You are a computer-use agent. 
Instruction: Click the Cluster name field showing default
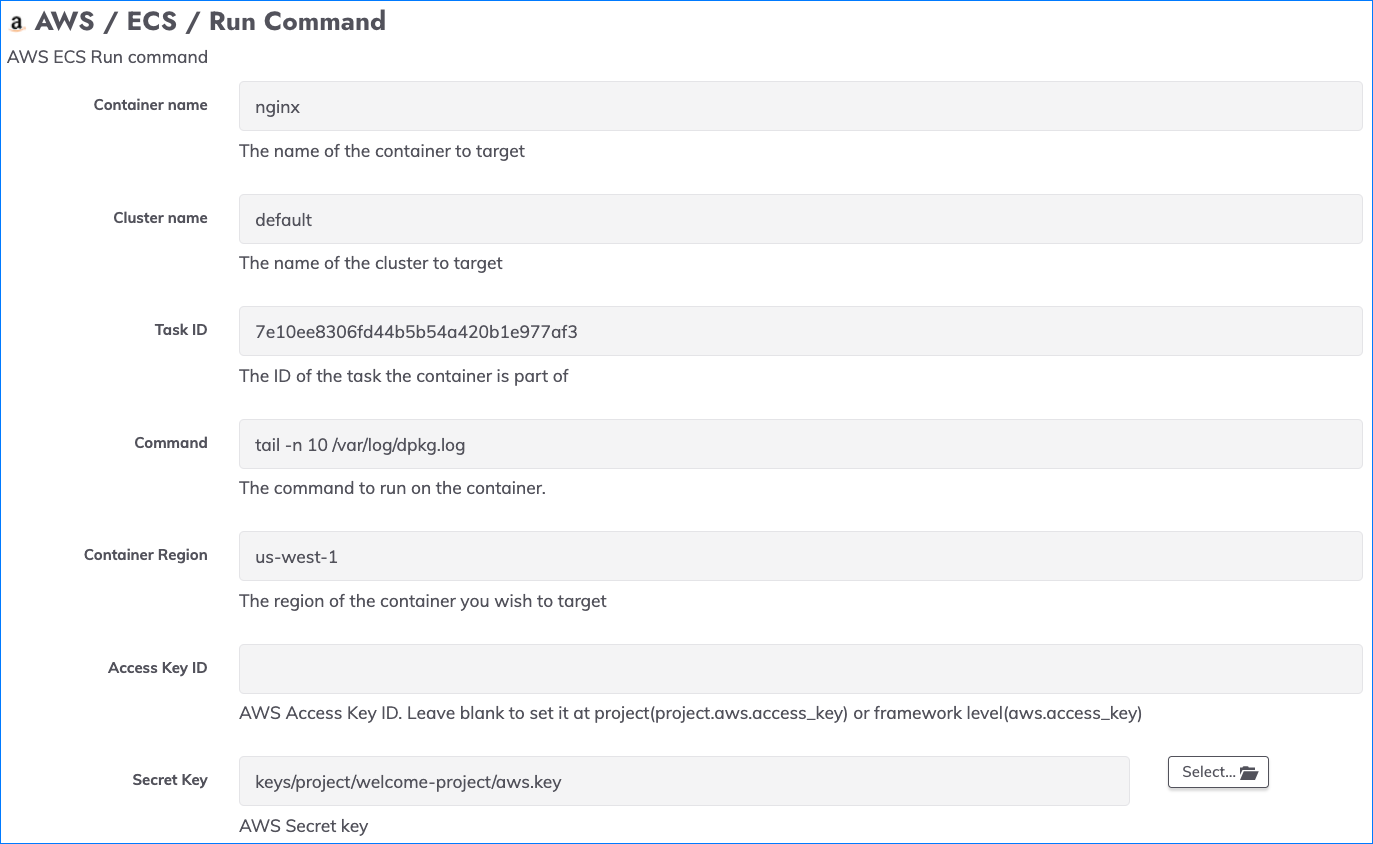pos(800,219)
